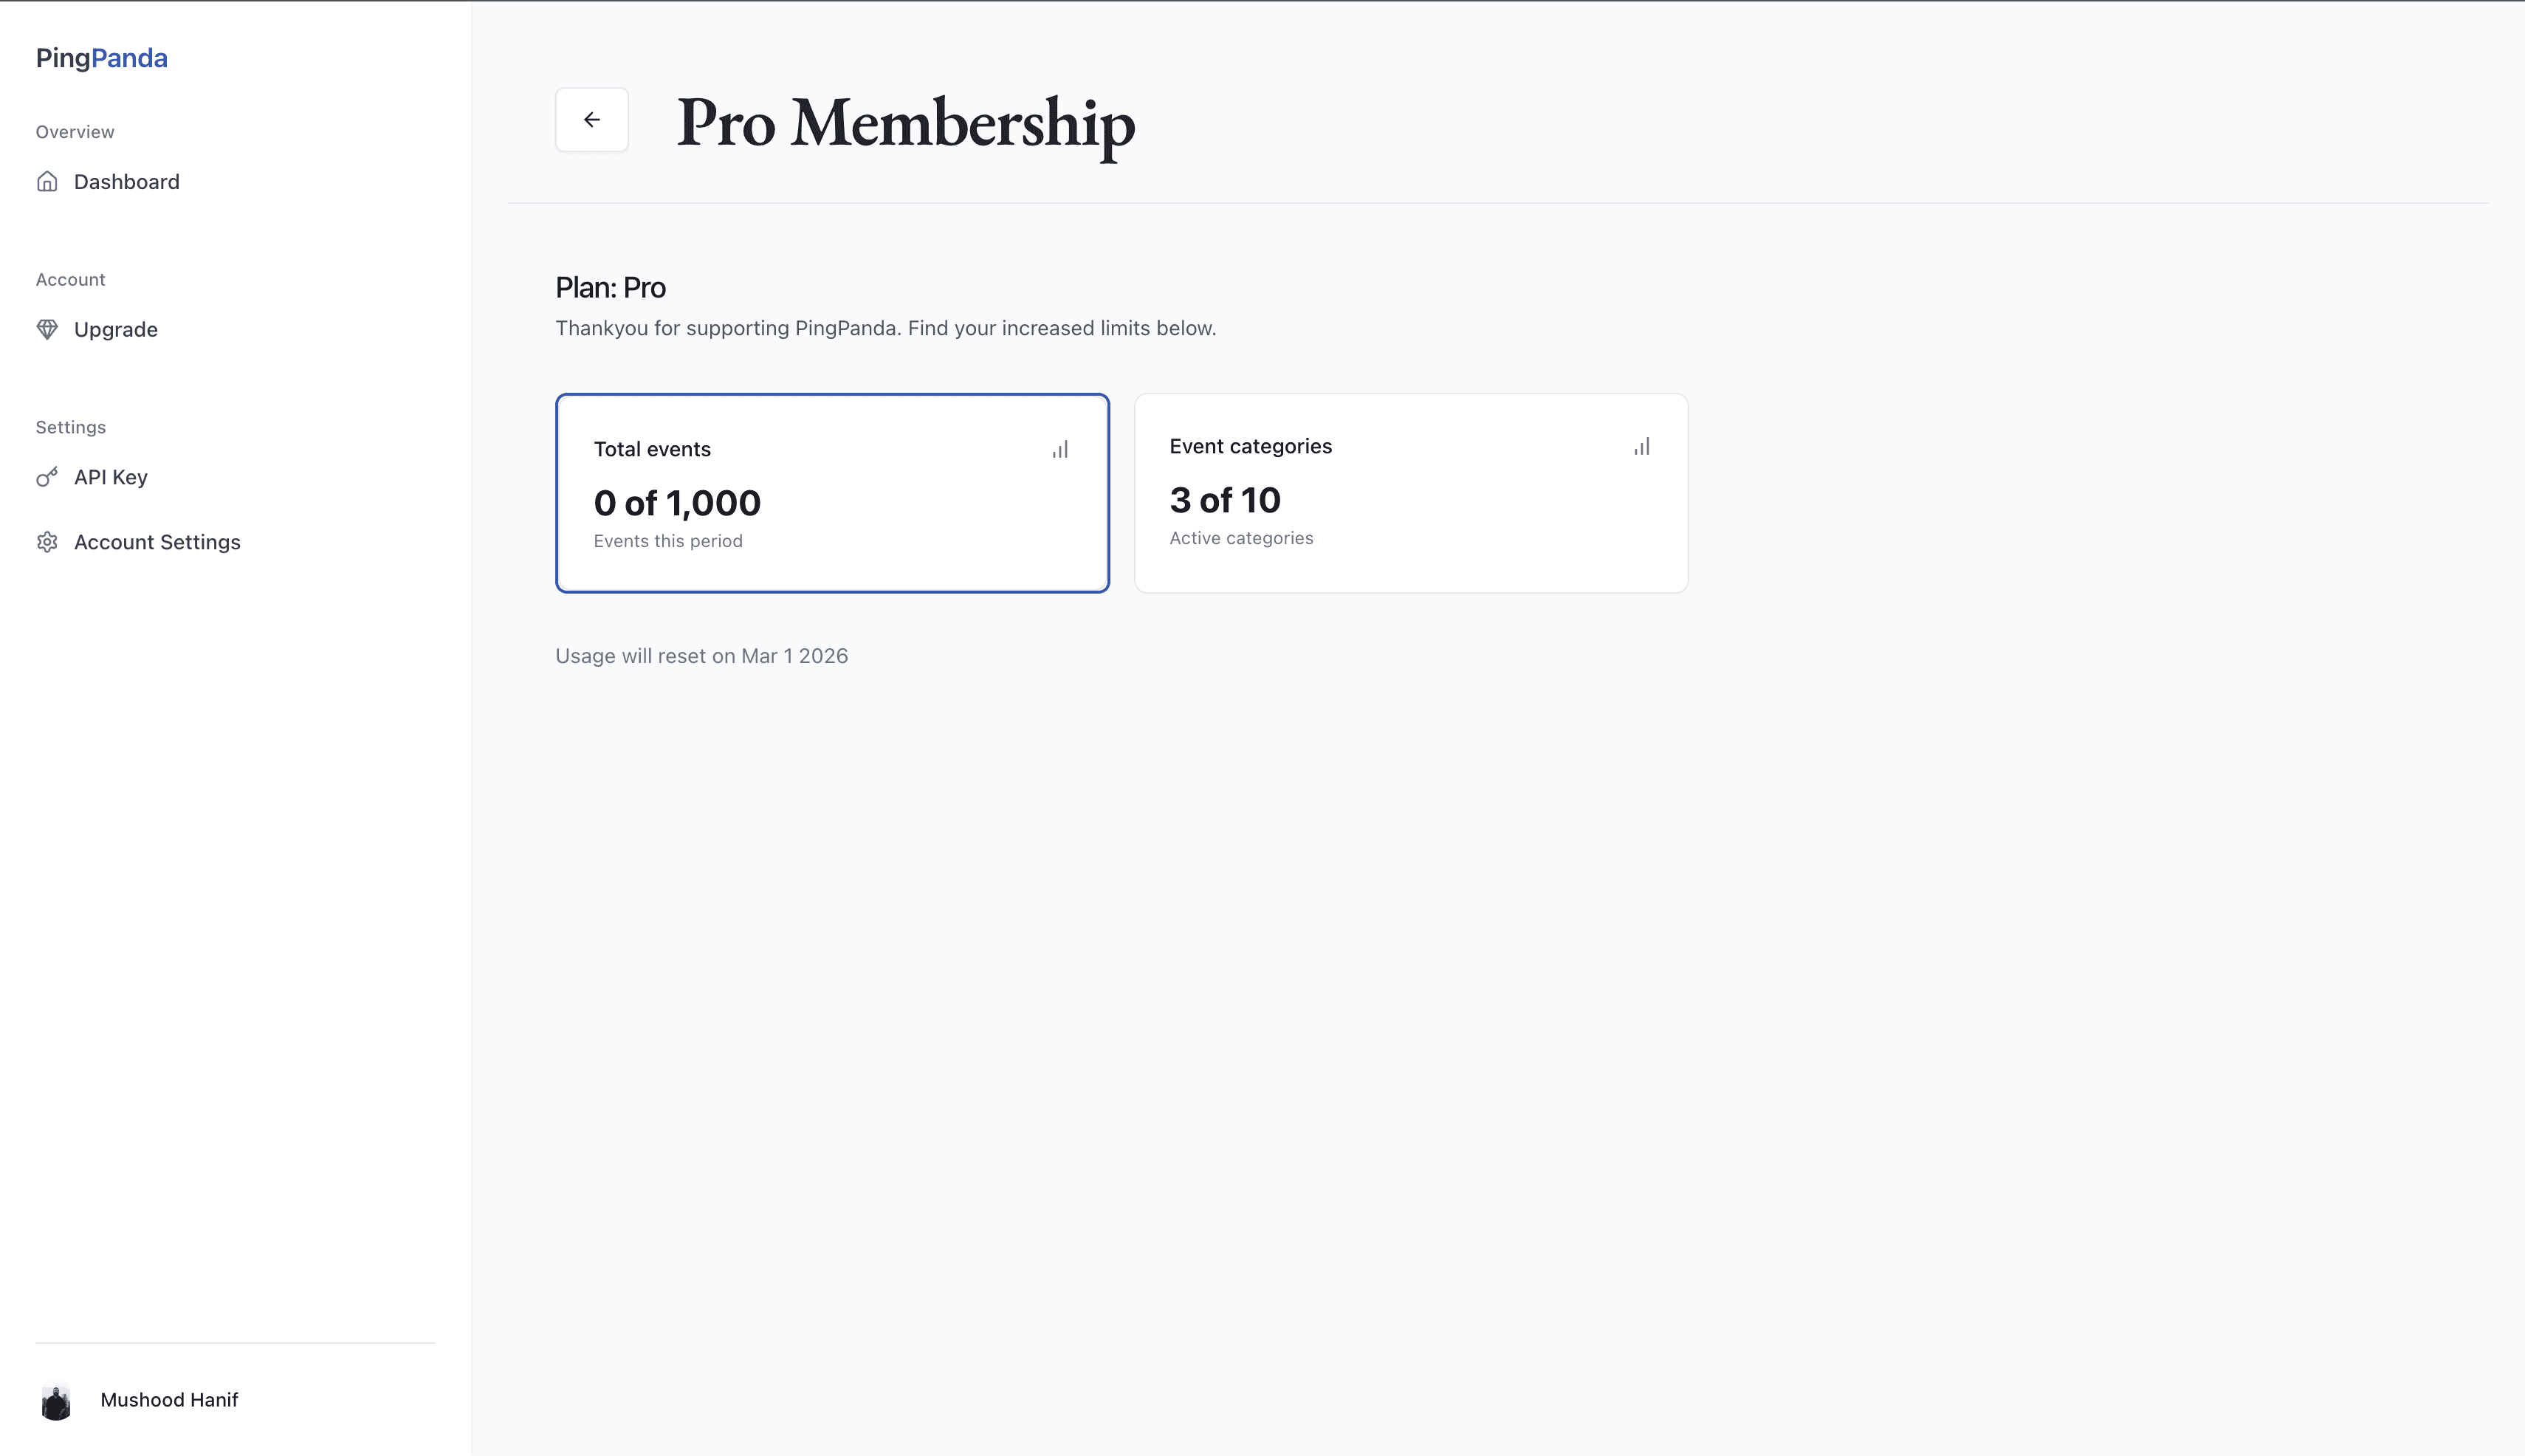
Task: Open Account Settings from the sidebar
Action: click(157, 542)
